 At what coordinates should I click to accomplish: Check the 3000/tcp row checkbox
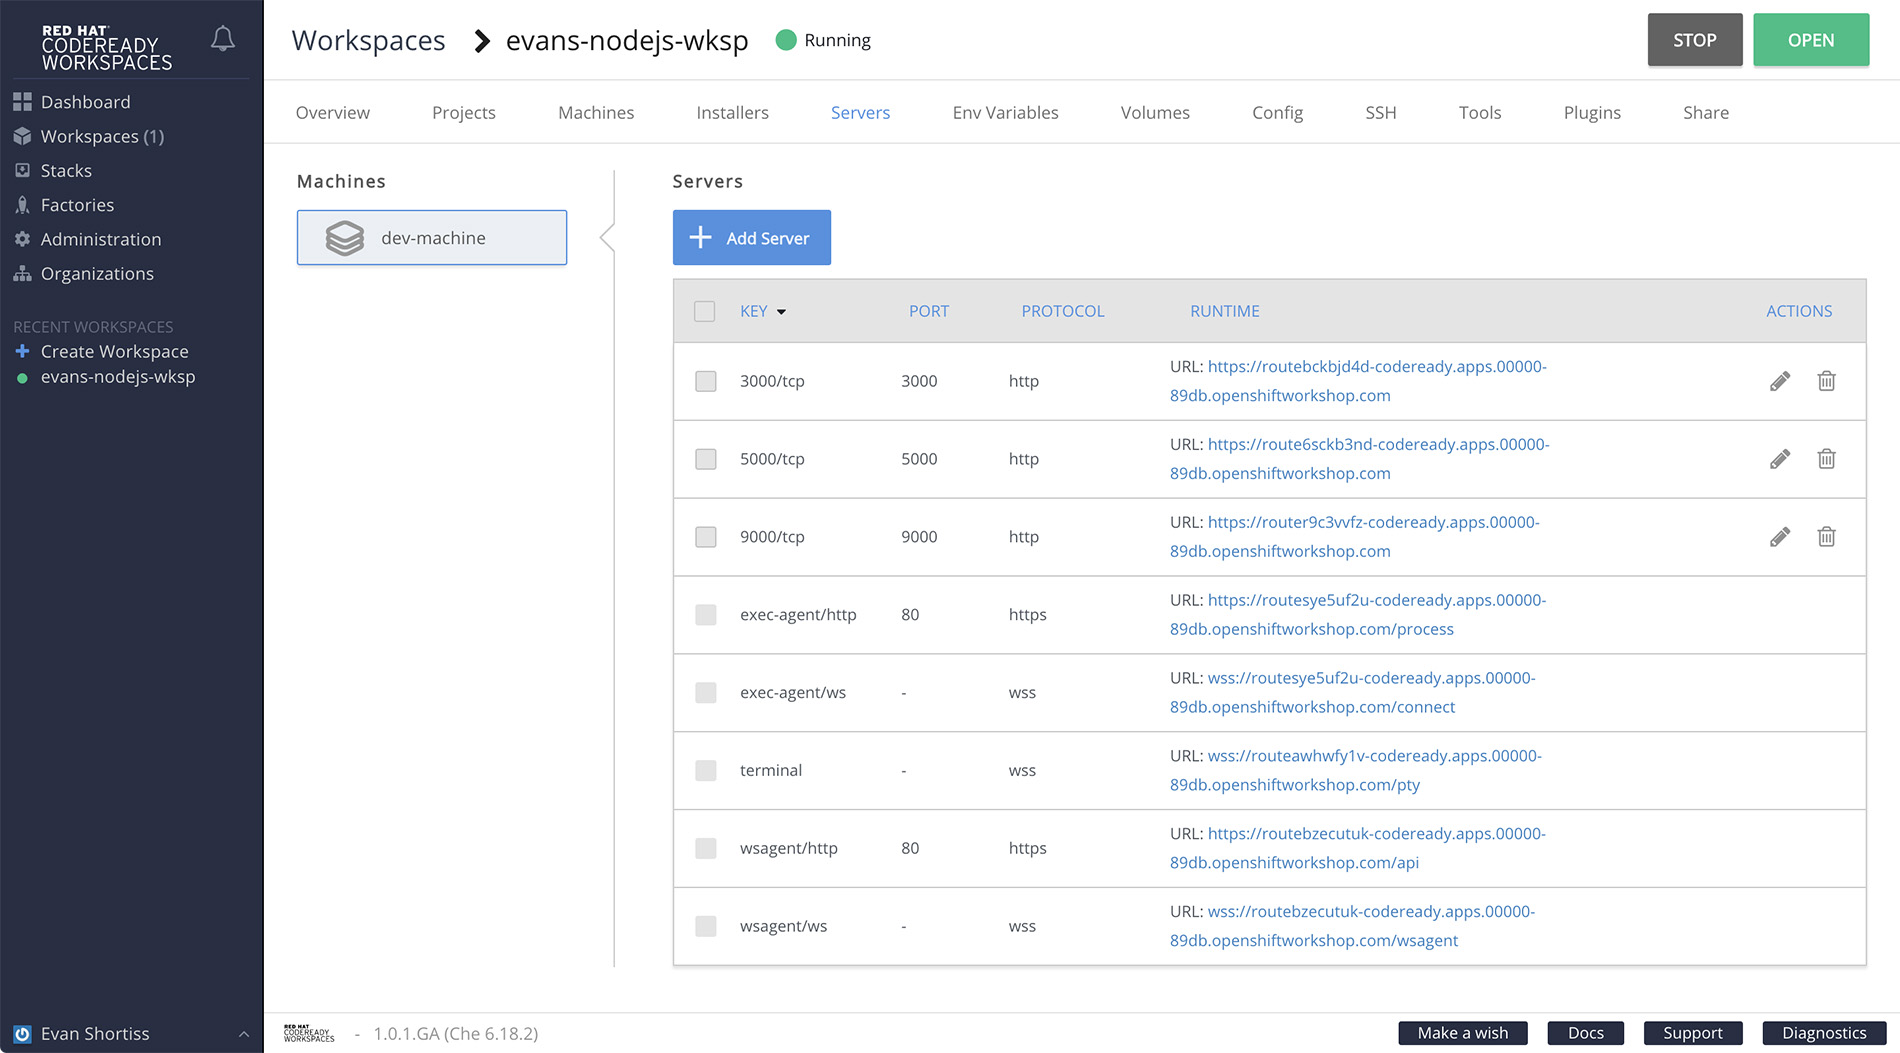click(x=706, y=381)
